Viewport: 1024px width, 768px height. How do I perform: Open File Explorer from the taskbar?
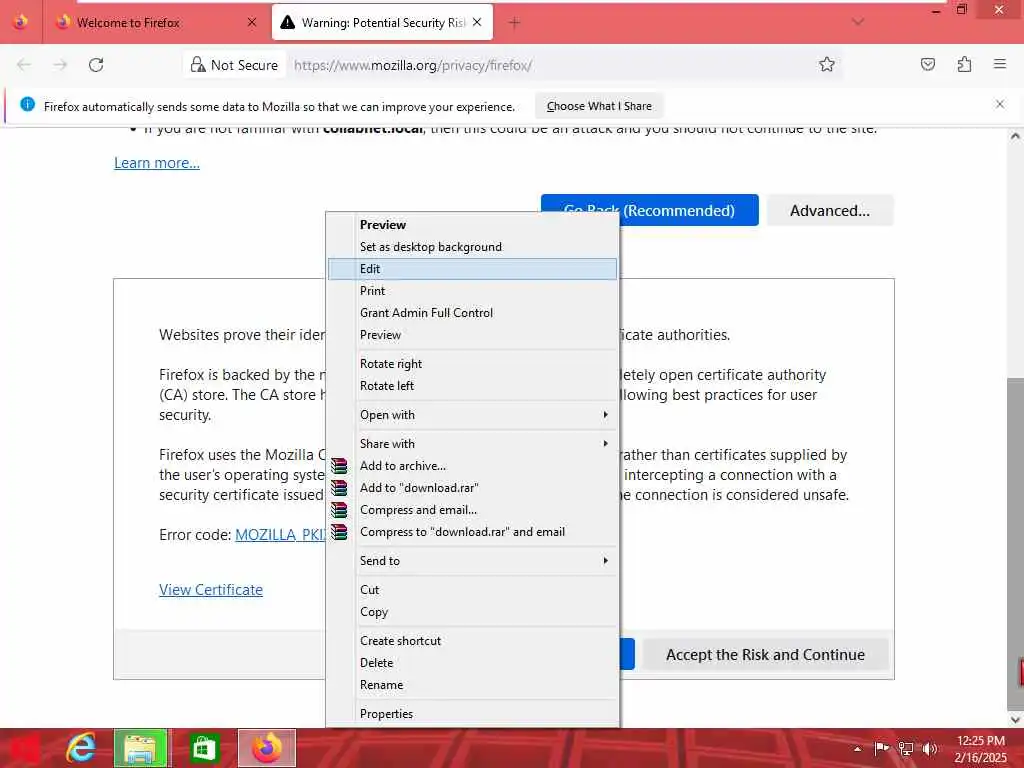[141, 748]
